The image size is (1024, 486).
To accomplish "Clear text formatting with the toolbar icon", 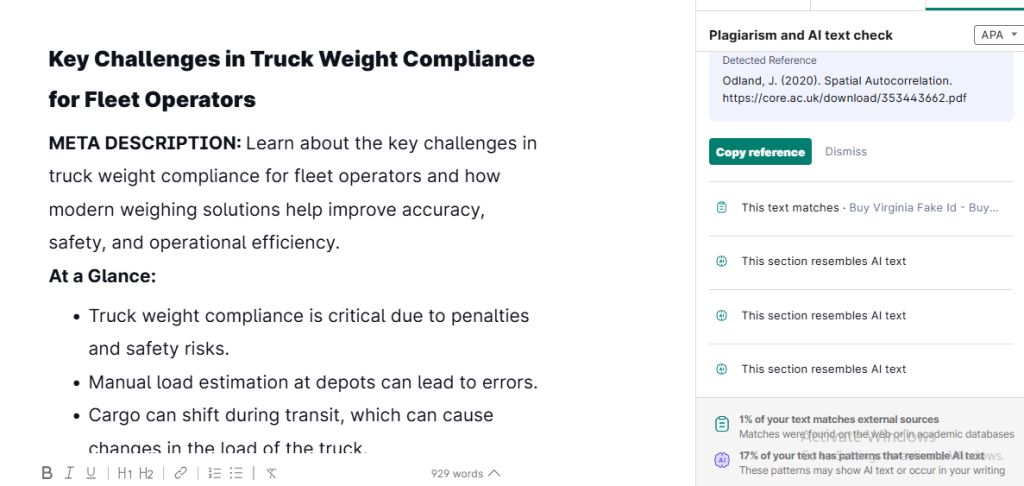I will (x=271, y=473).
